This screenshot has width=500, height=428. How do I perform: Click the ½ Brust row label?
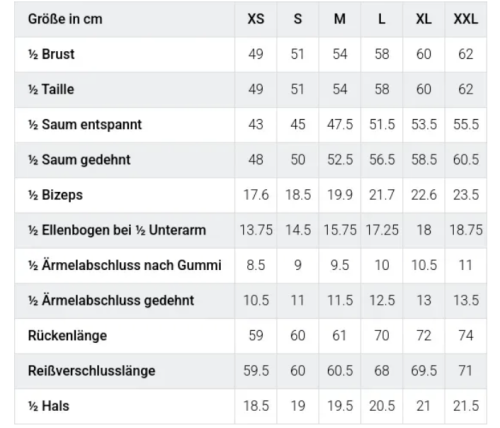[51, 54]
